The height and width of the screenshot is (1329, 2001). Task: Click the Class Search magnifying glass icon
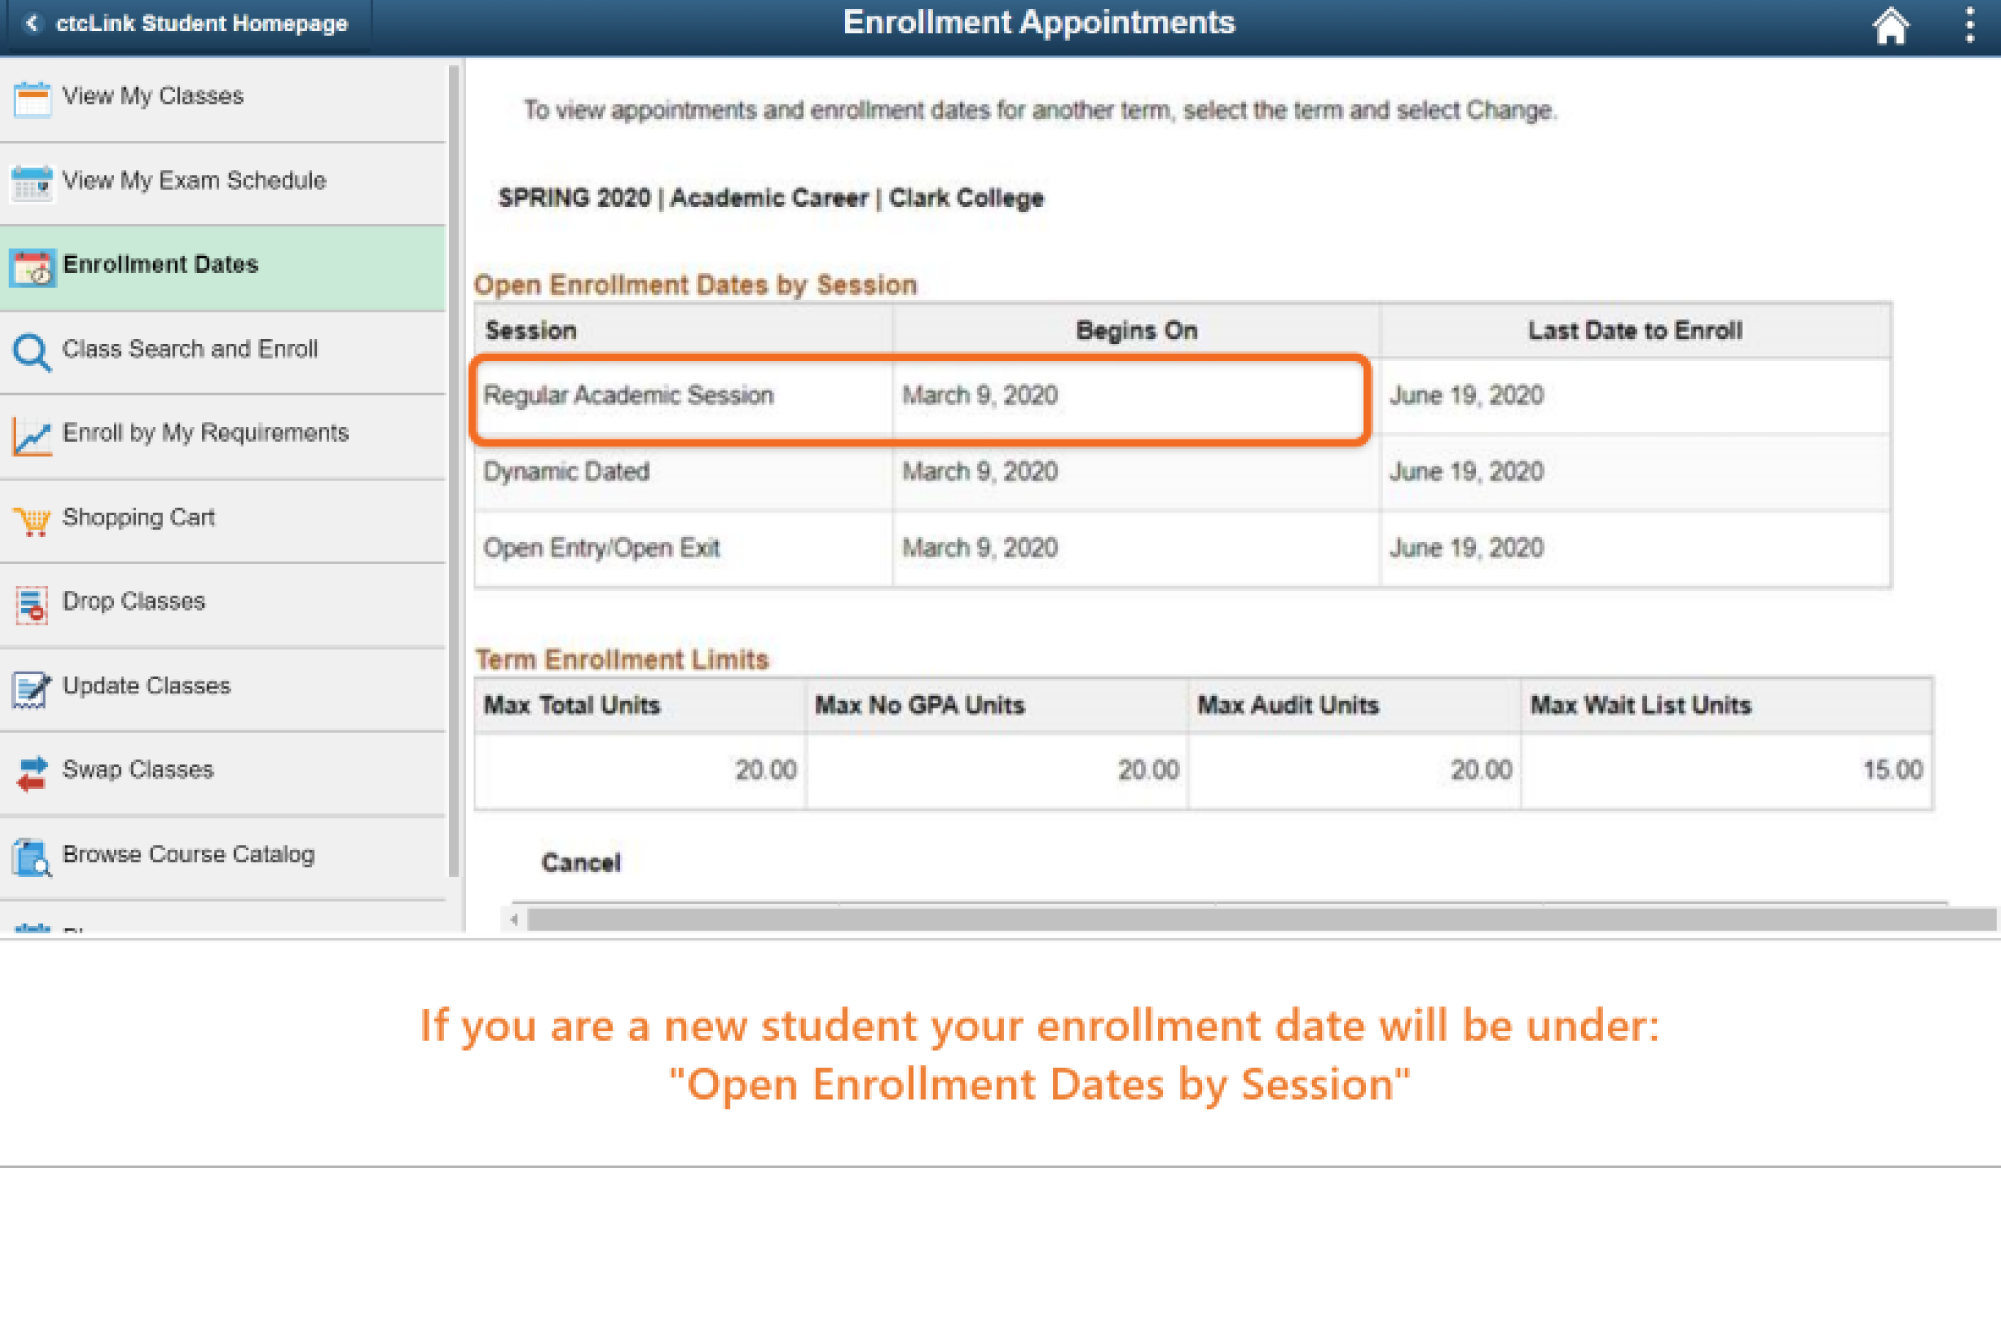[x=31, y=351]
